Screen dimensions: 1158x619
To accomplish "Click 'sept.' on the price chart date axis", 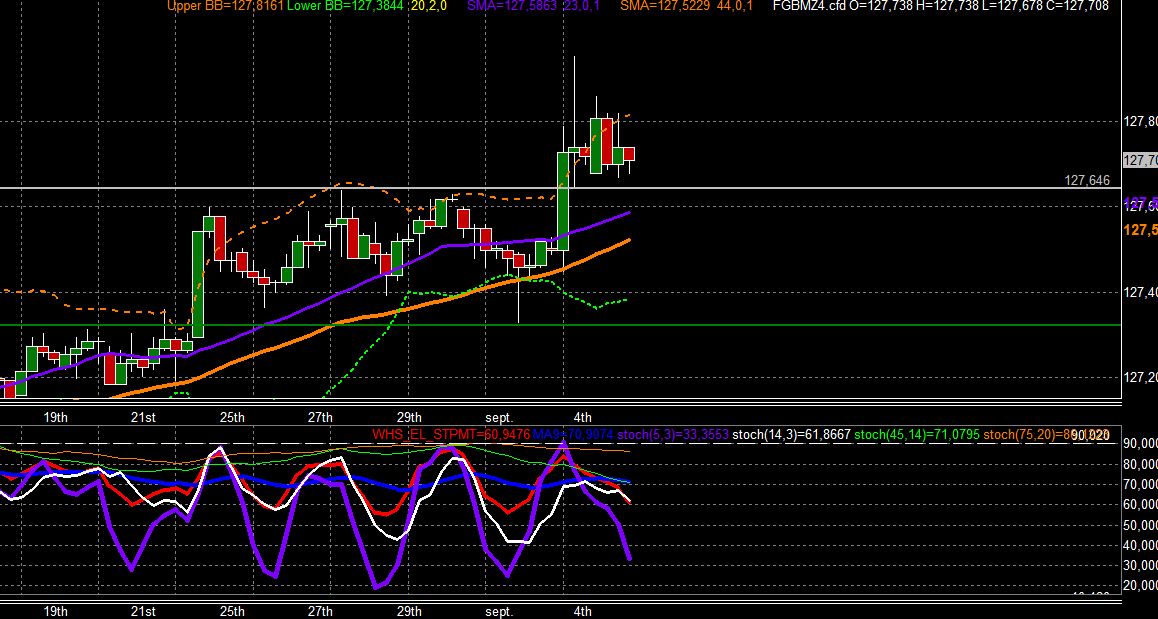I will point(499,417).
